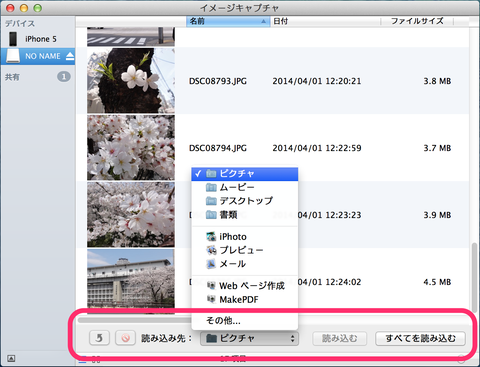Click the rotate button

point(99,338)
